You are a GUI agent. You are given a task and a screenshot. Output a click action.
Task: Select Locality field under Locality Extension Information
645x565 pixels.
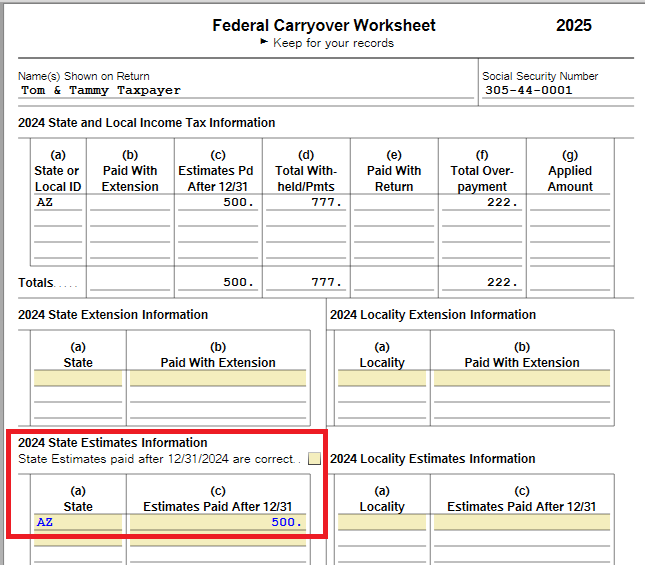[382, 379]
